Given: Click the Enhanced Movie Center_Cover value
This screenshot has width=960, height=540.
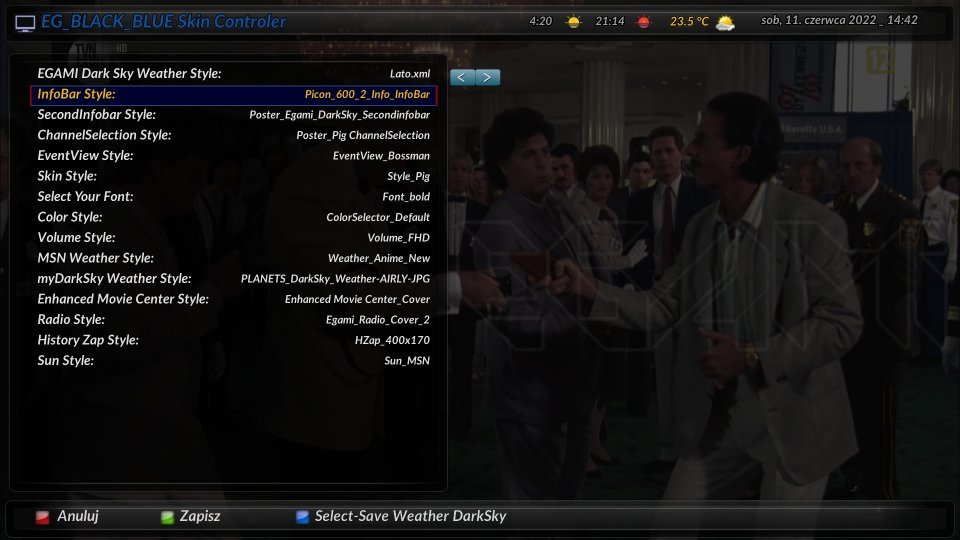Looking at the screenshot, I should click(357, 299).
